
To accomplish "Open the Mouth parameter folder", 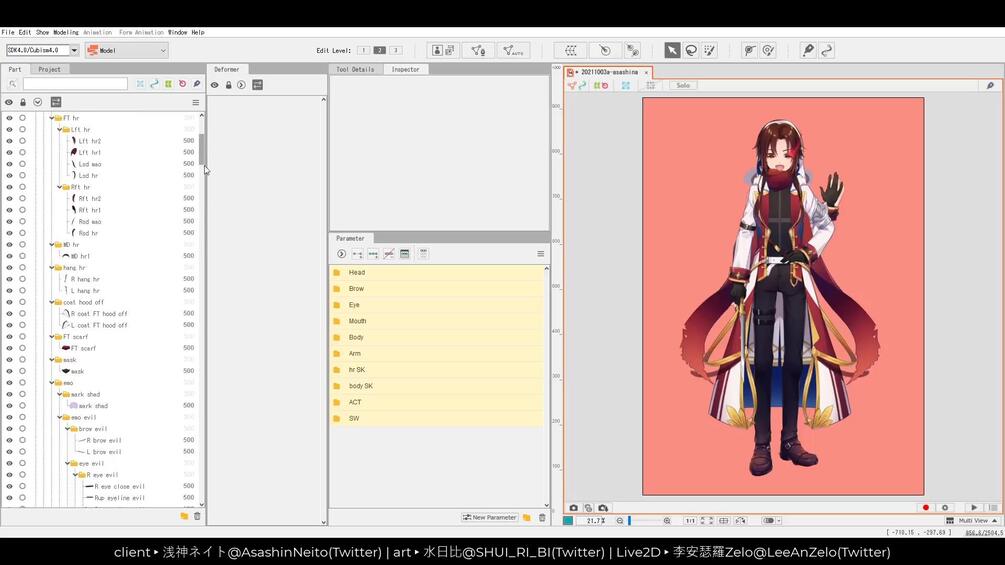I will point(437,322).
